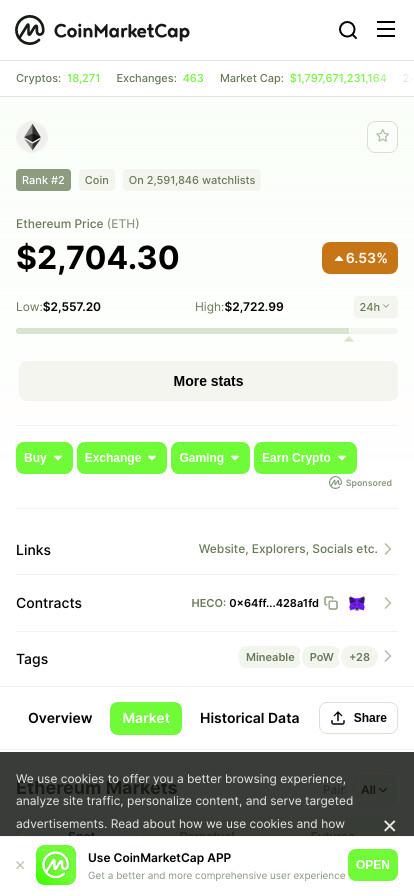This screenshot has width=414, height=896.
Task: Show the +28 additional tags
Action: [x=359, y=657]
